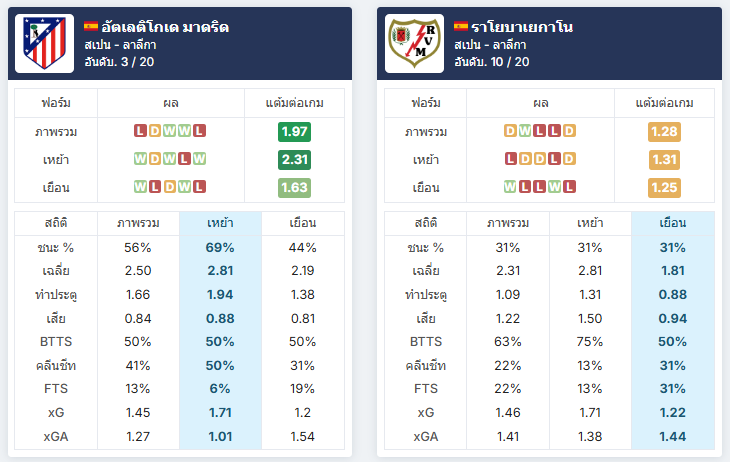Click the 1.25 away points badge
This screenshot has height=462, width=730.
click(664, 188)
